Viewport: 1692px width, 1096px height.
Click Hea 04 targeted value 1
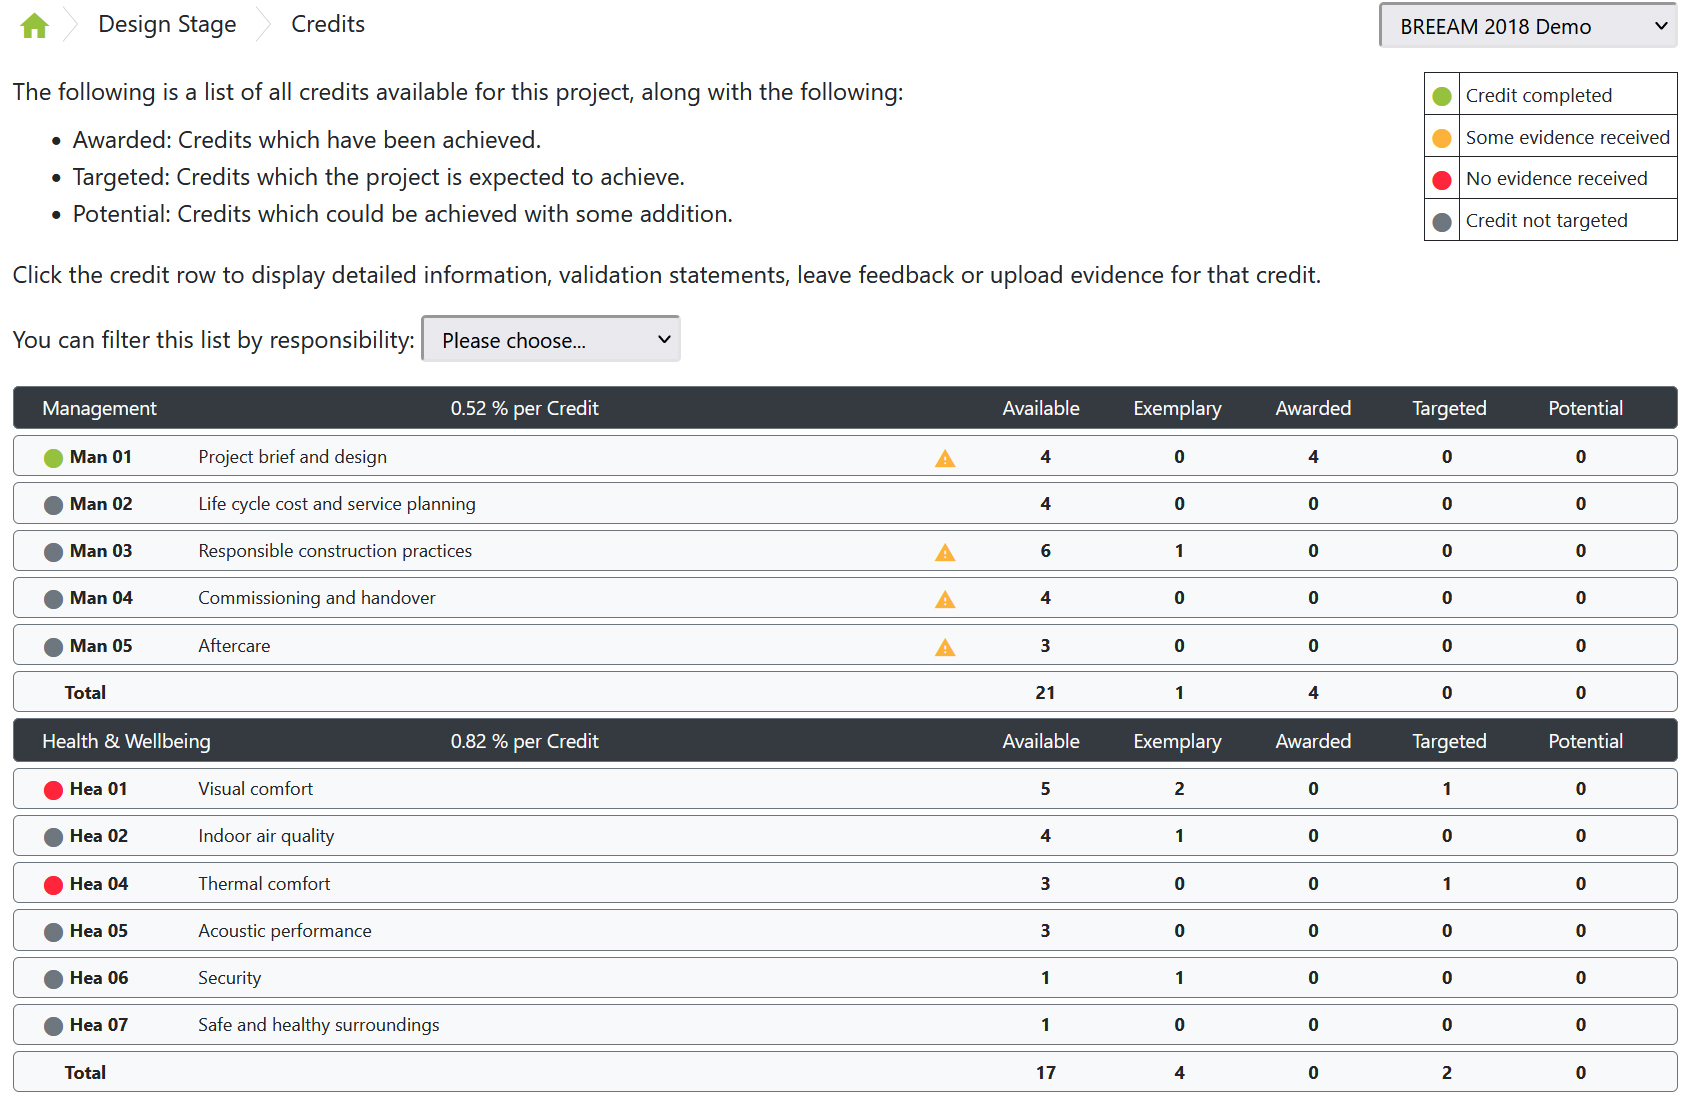coord(1447,883)
